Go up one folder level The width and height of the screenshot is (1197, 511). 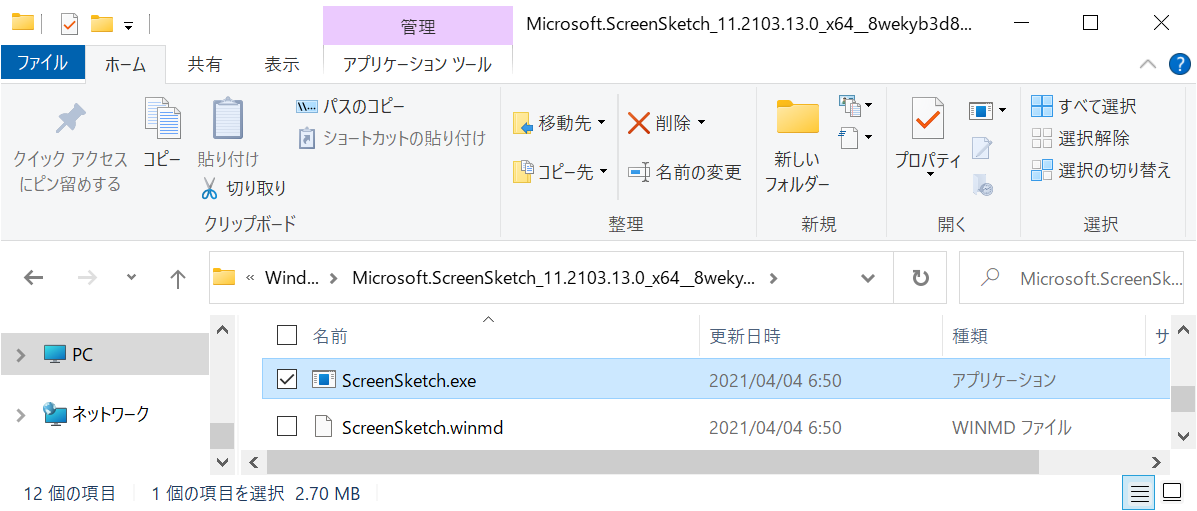pos(177,278)
